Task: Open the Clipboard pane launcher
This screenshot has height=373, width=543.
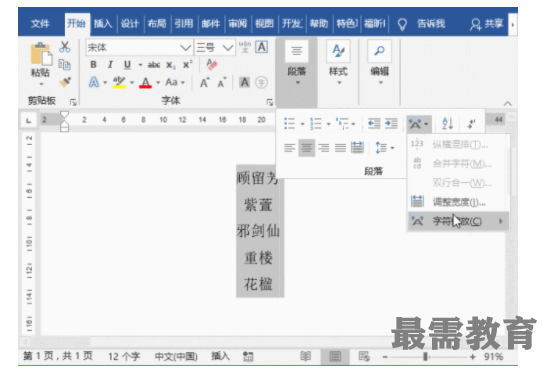Action: (x=73, y=102)
